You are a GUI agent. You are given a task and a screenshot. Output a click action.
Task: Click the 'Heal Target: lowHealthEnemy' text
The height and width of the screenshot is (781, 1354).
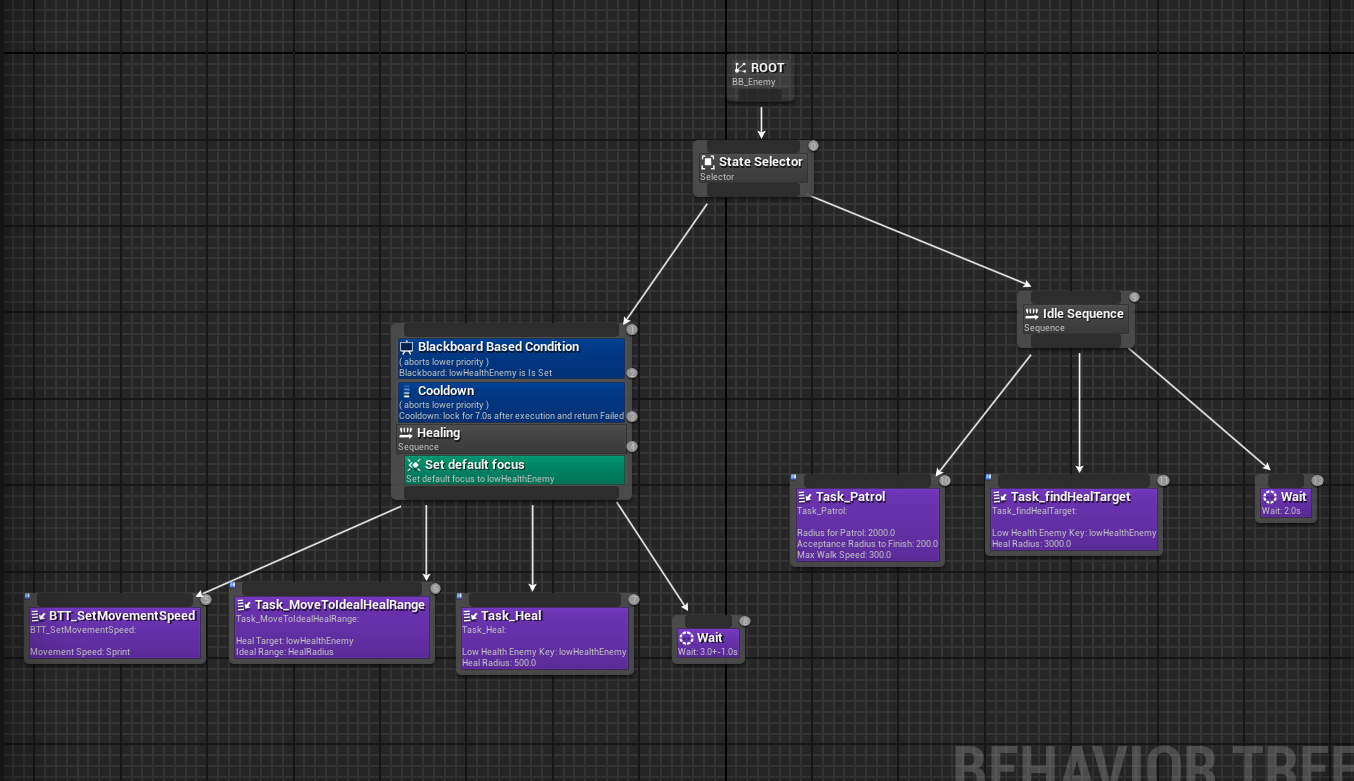295,641
